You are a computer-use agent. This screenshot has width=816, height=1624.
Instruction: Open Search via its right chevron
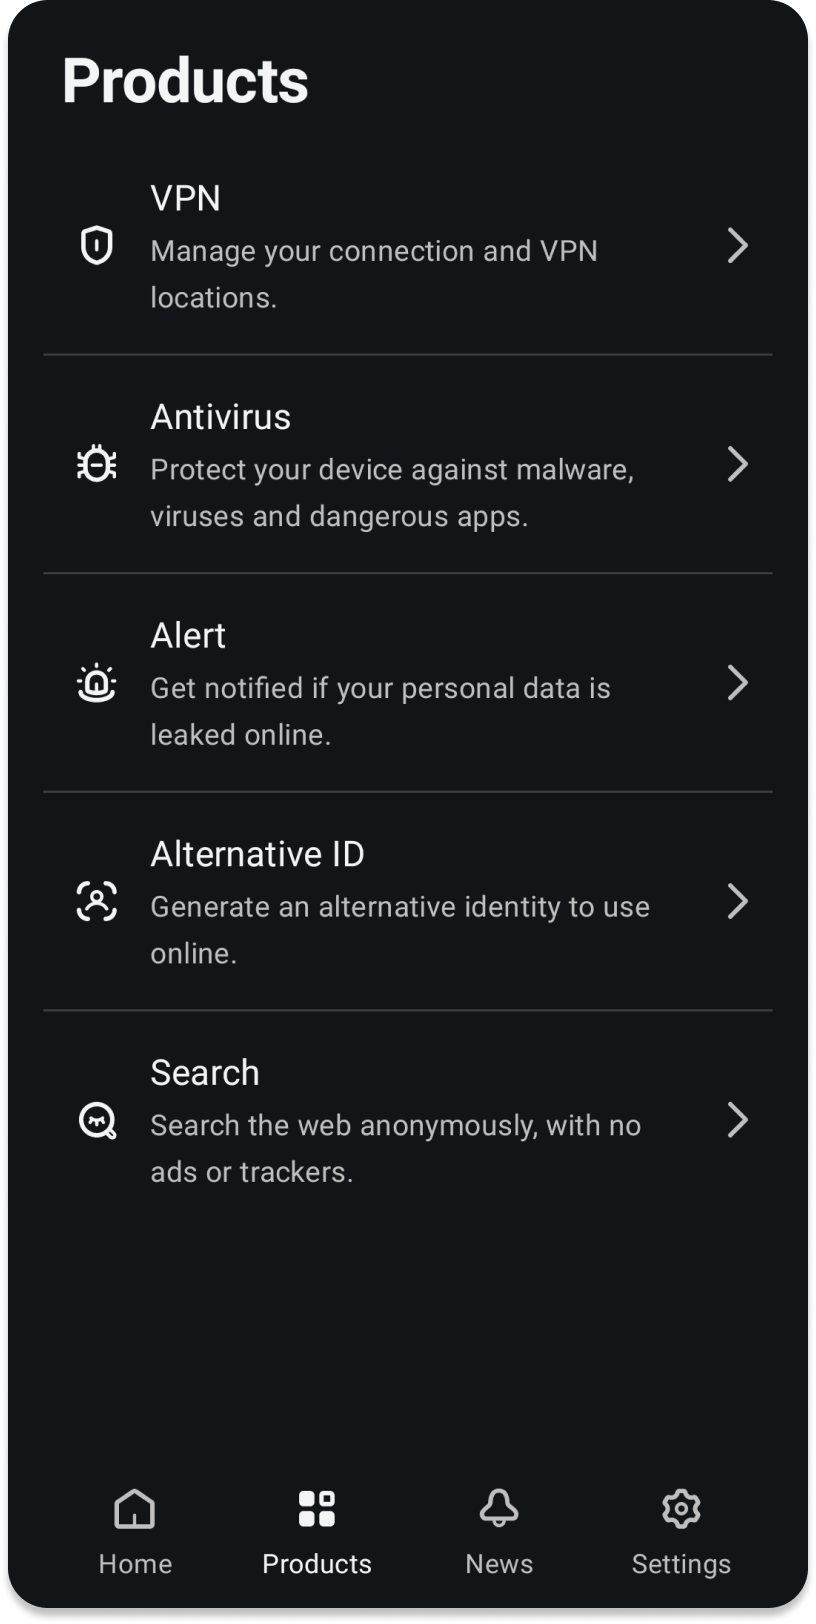tap(738, 1120)
